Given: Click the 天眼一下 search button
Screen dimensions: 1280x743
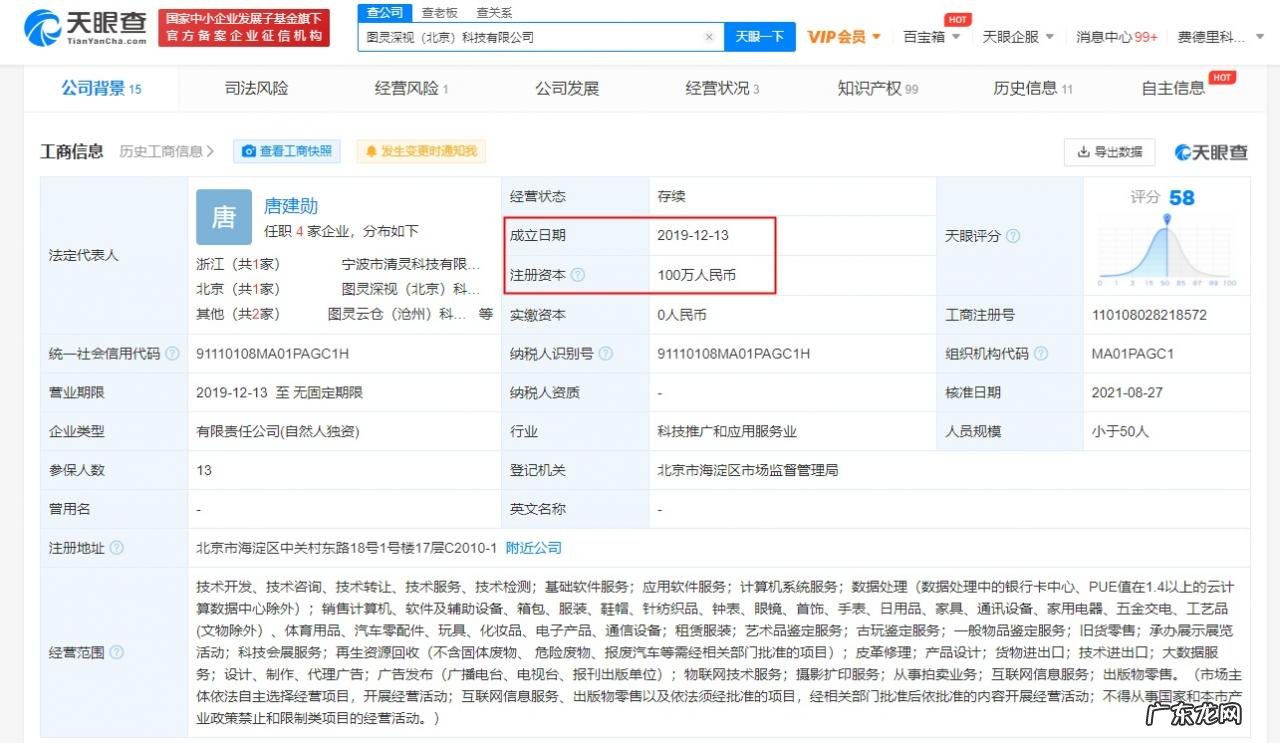Looking at the screenshot, I should coord(759,36).
